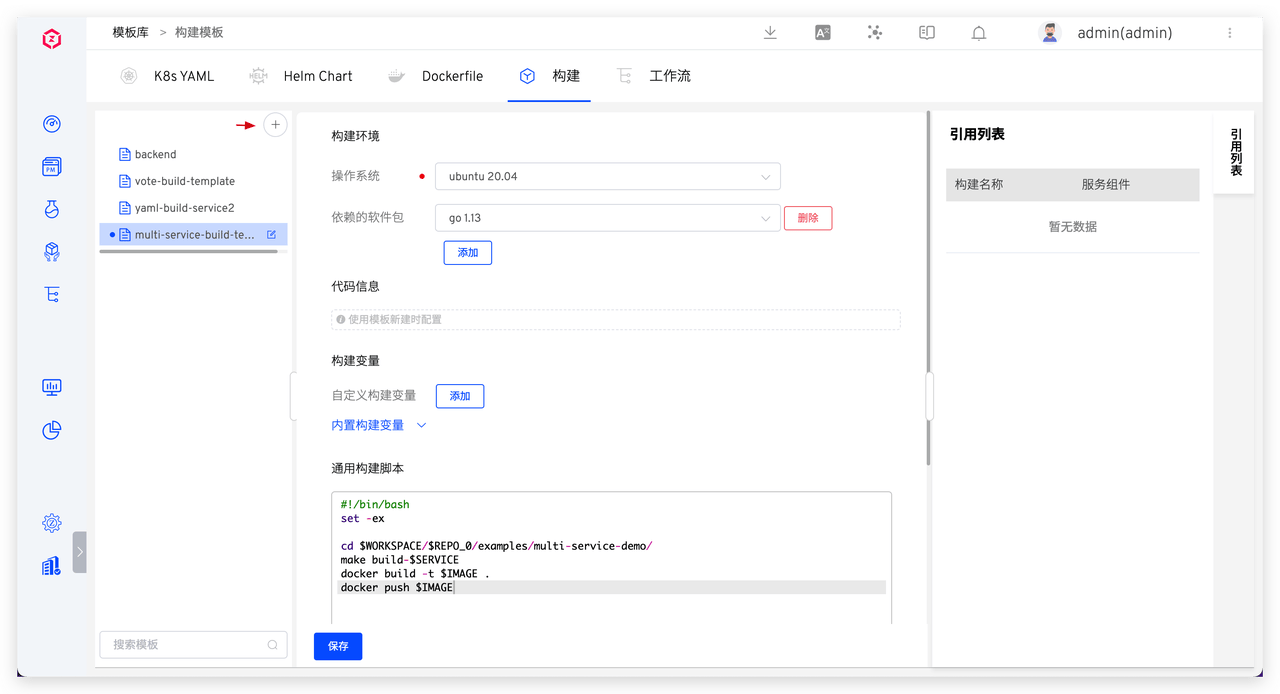The width and height of the screenshot is (1280, 694).
Task: Click the template list horizontal scrollbar
Action: (188, 251)
